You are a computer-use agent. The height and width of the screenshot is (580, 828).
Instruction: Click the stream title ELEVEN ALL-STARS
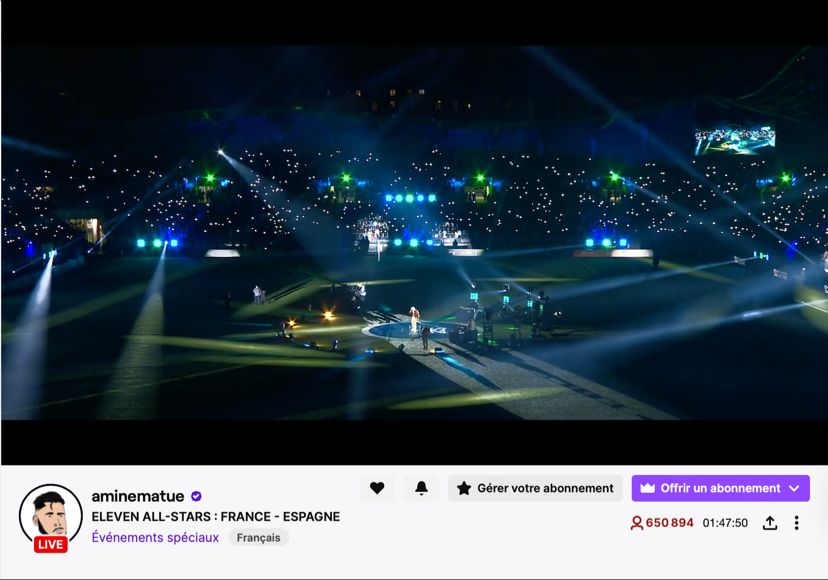(x=215, y=517)
